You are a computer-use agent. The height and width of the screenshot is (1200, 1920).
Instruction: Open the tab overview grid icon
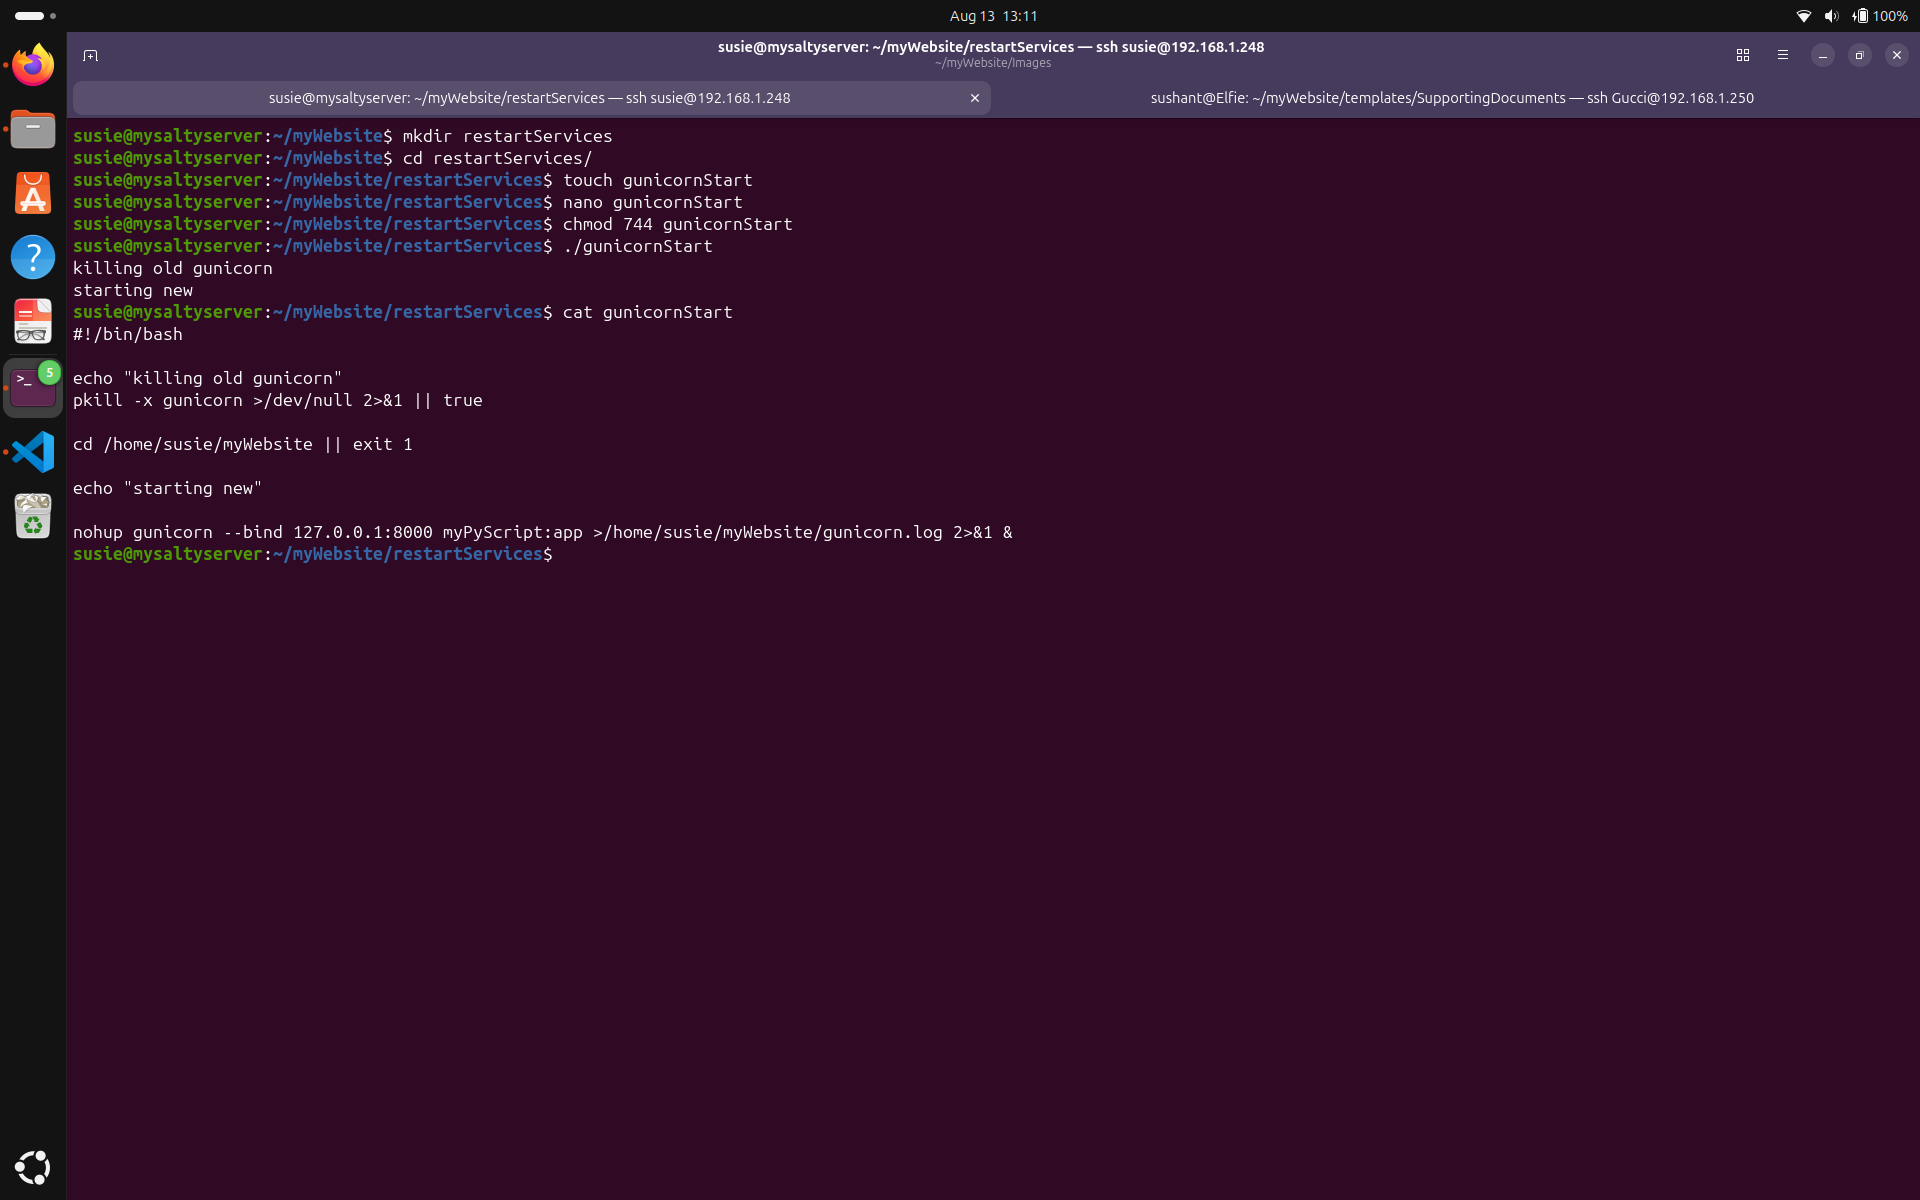(x=1743, y=56)
